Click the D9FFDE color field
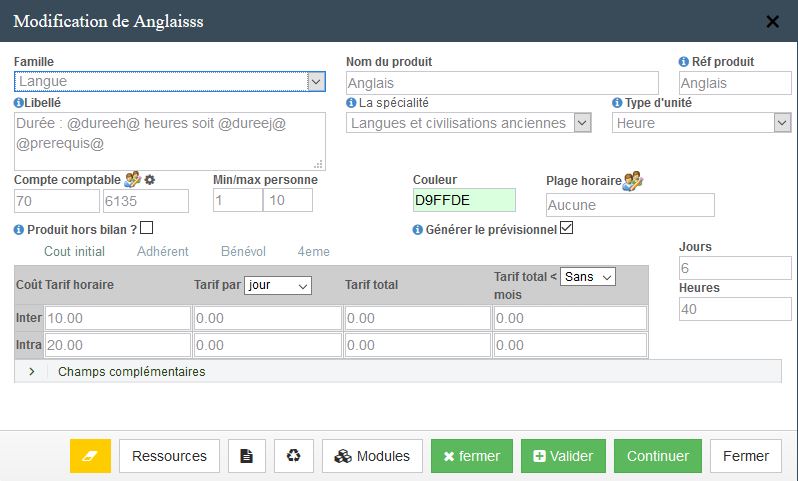798x481 pixels. tap(464, 200)
